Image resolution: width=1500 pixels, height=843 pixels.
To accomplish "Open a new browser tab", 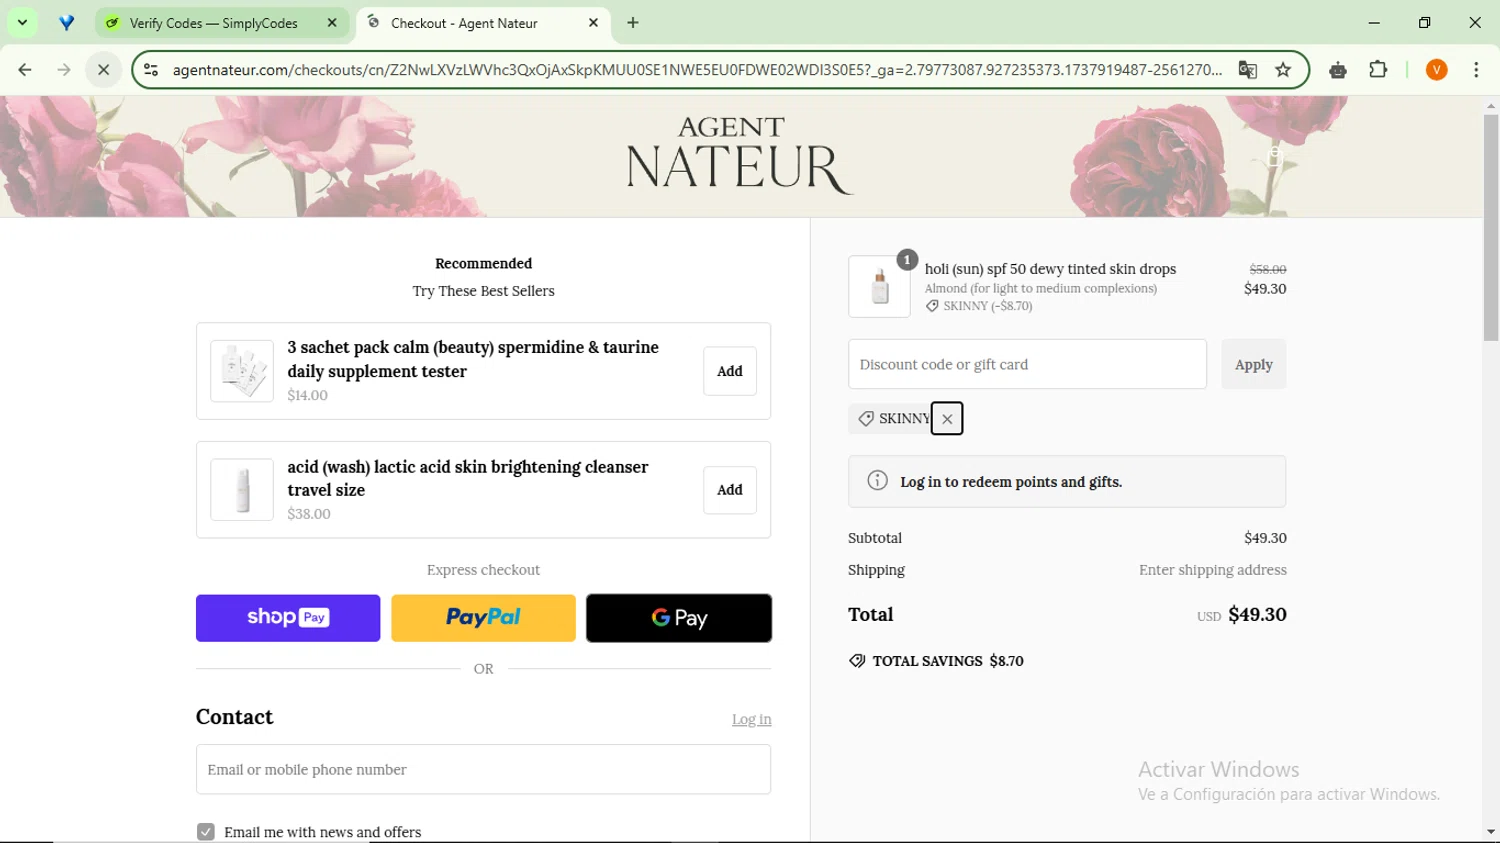I will pyautogui.click(x=633, y=22).
